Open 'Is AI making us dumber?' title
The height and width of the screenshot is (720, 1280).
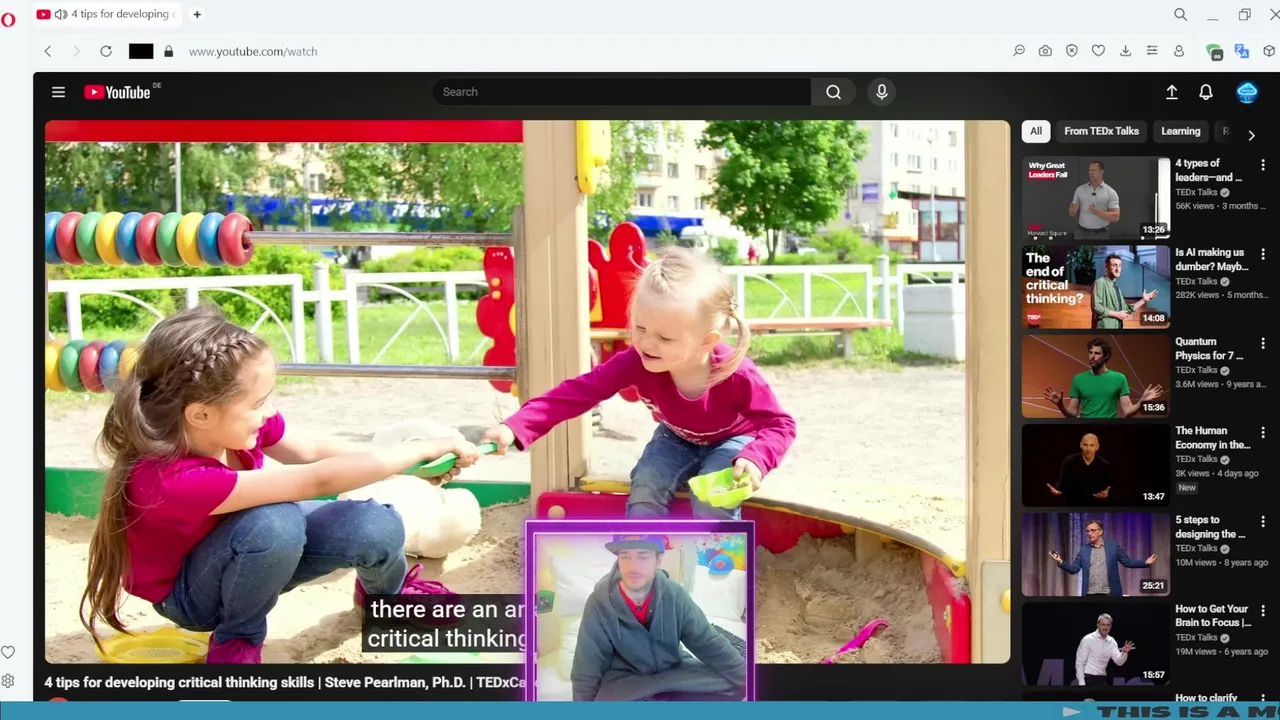click(x=1210, y=259)
